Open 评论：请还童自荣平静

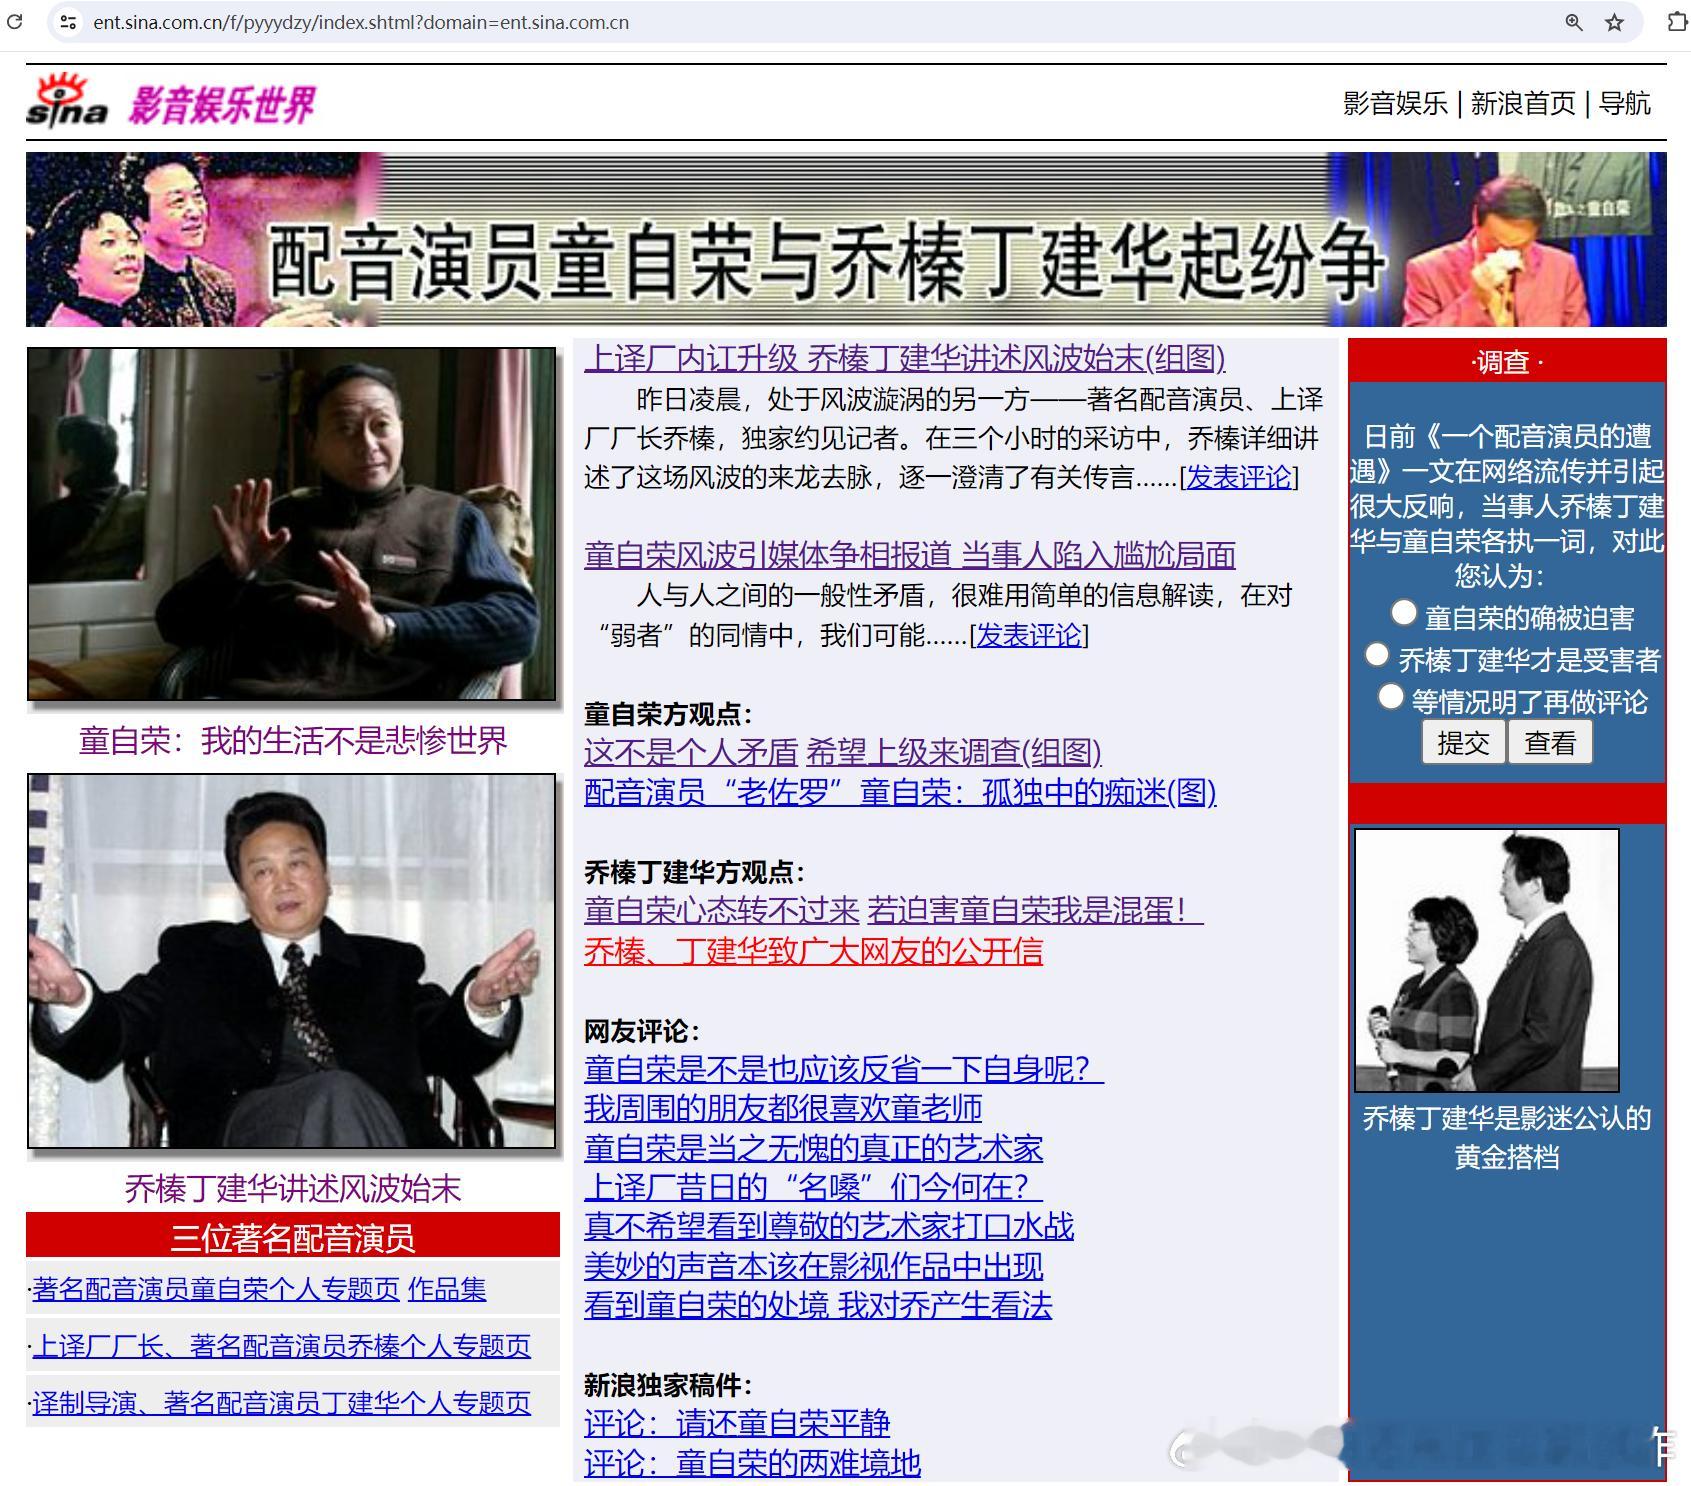coord(737,1423)
